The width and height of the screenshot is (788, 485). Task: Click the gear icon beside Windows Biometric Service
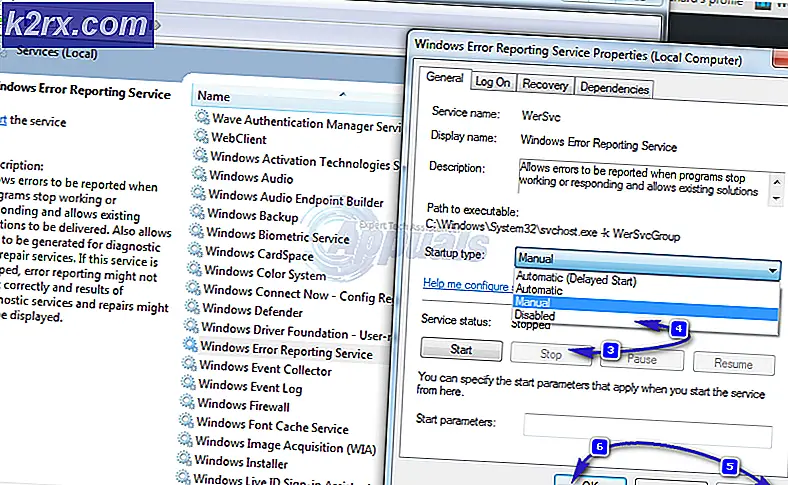pyautogui.click(x=196, y=231)
